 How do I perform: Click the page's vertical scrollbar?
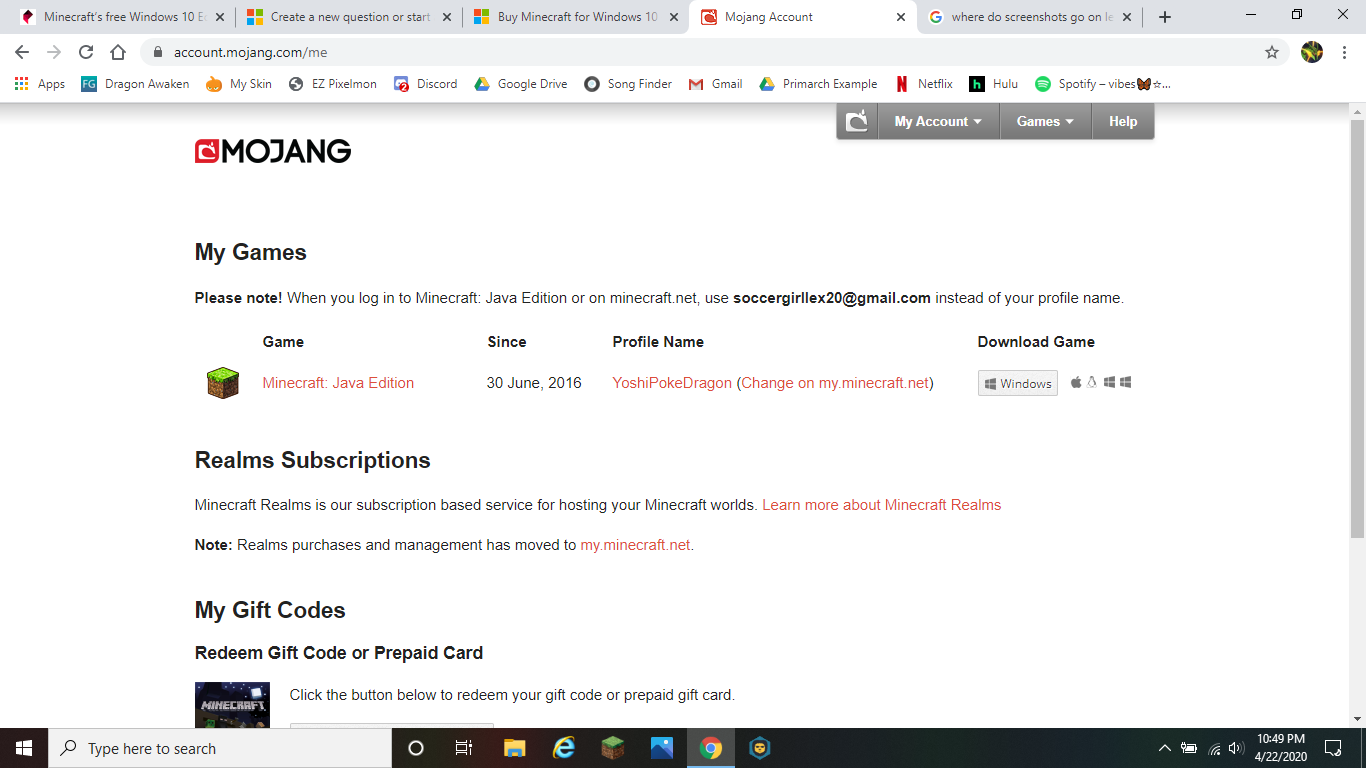[x=1357, y=330]
